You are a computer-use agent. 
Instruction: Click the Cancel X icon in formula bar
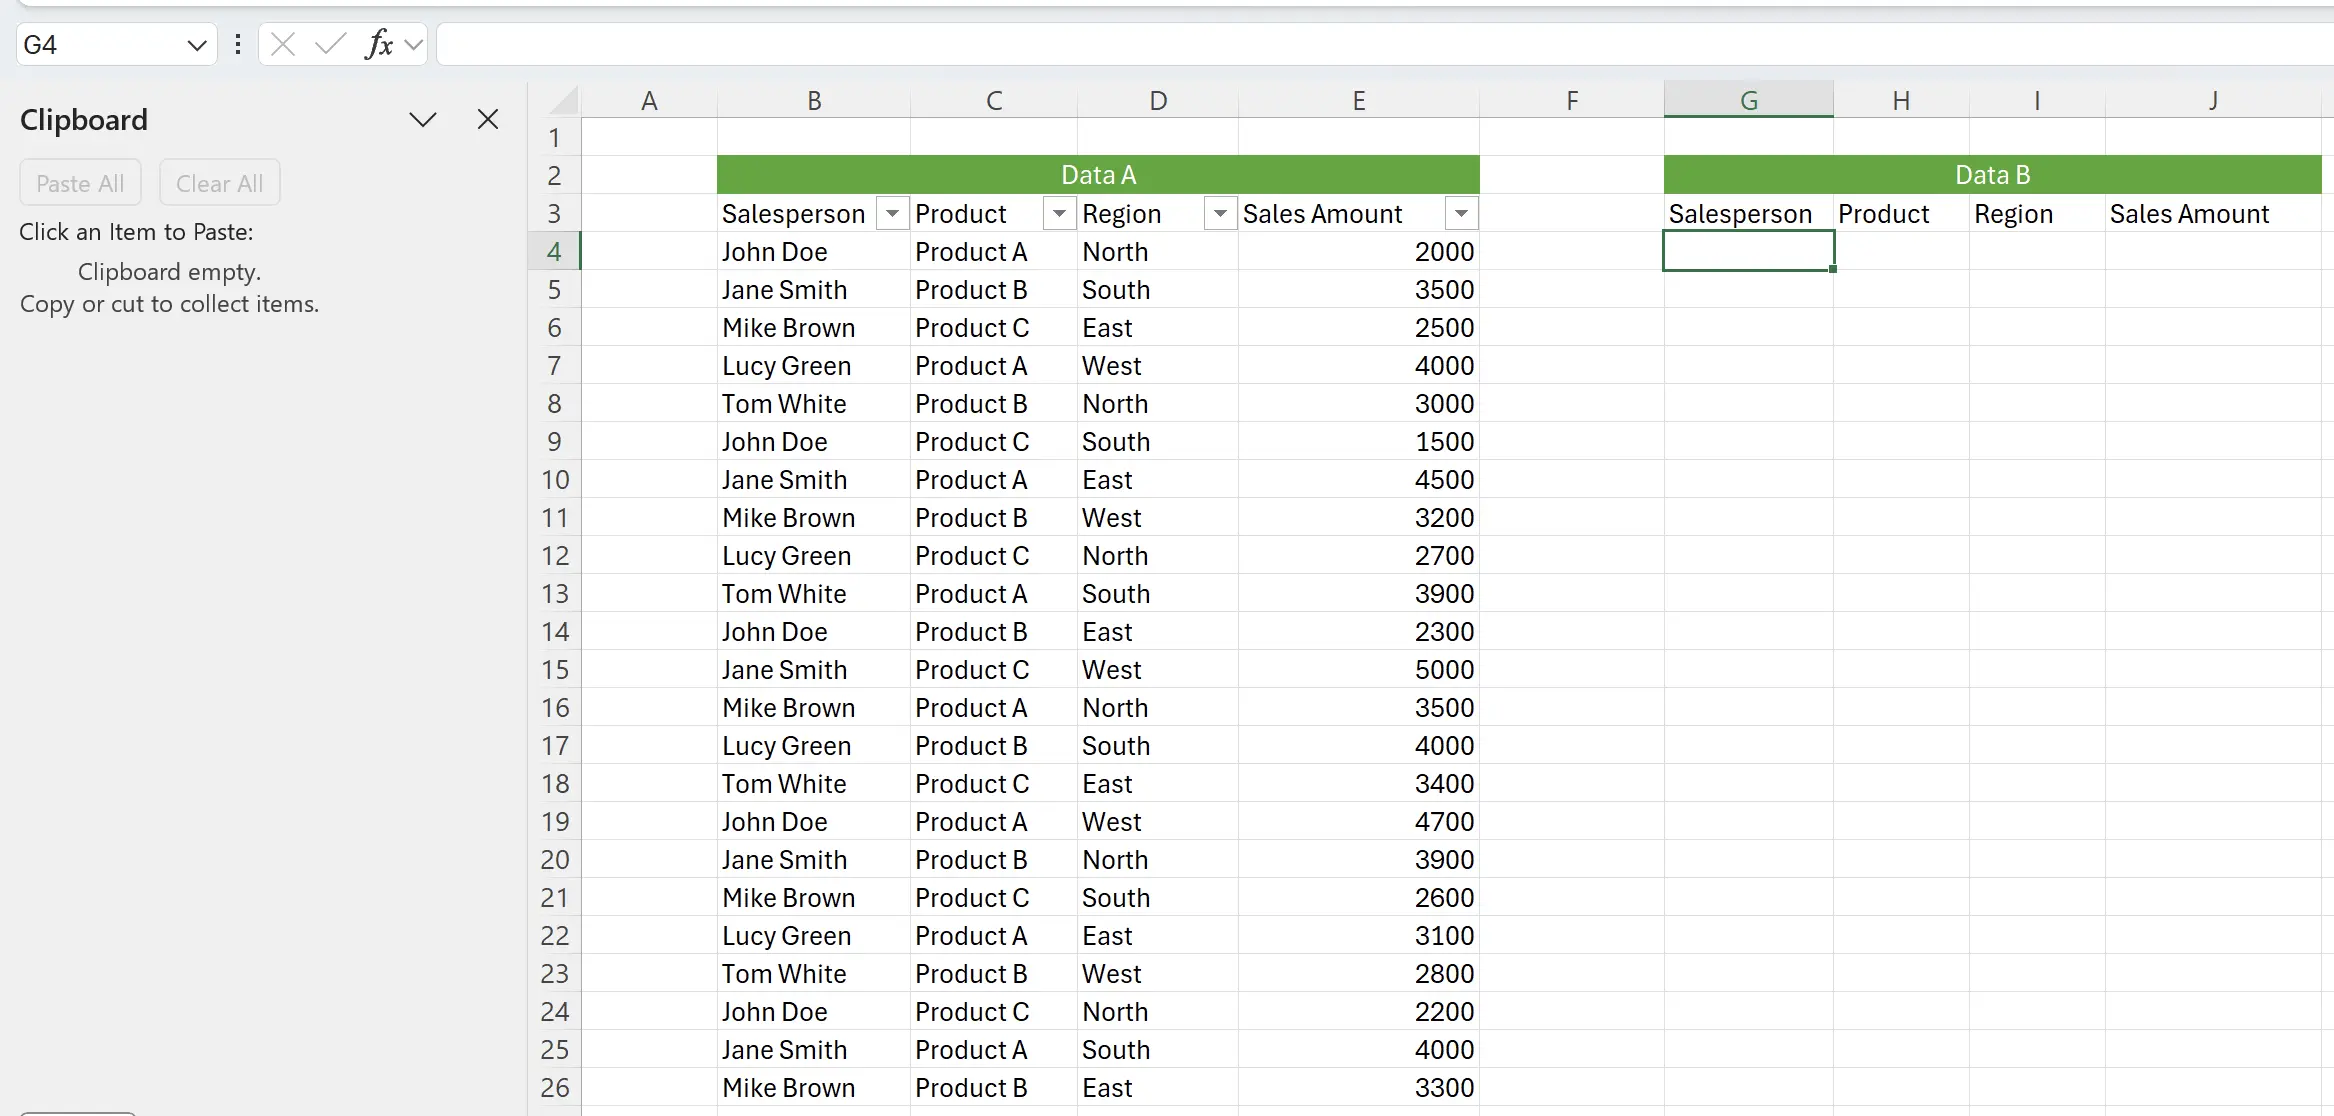coord(283,44)
